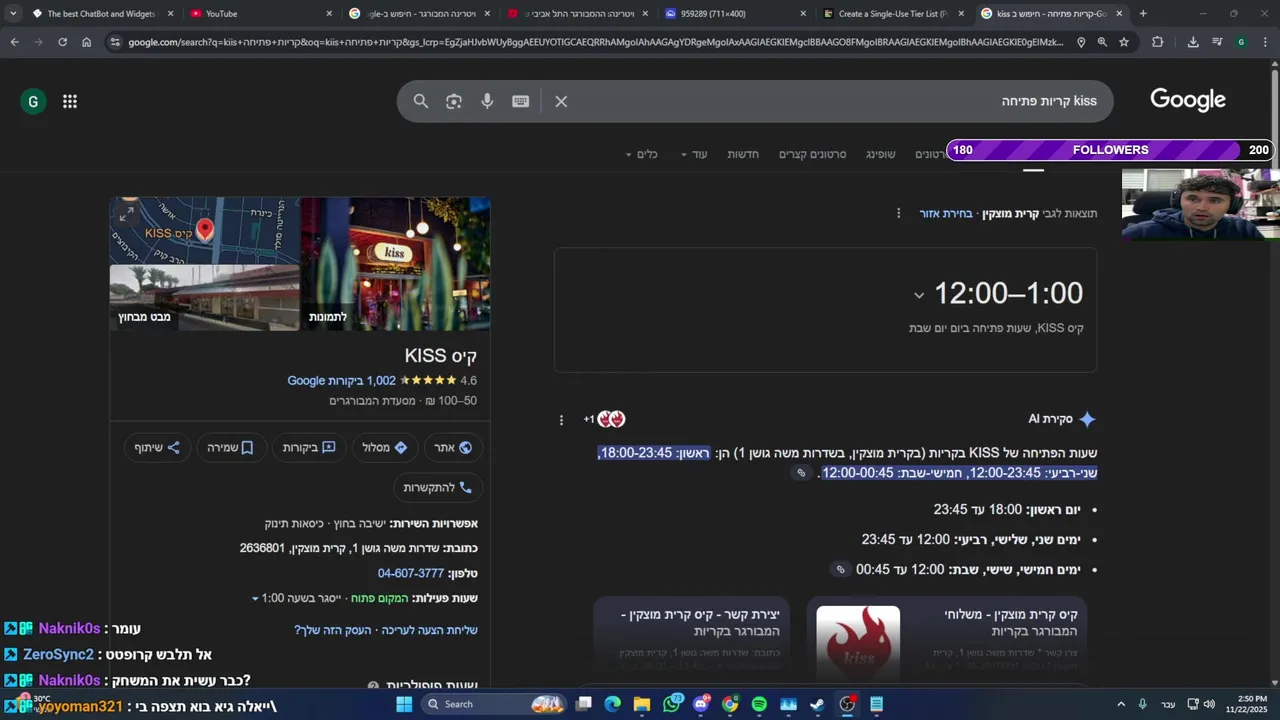This screenshot has width=1280, height=720.
Task: Open the Street View מבט מבחוץ thumbnail
Action: click(205, 298)
